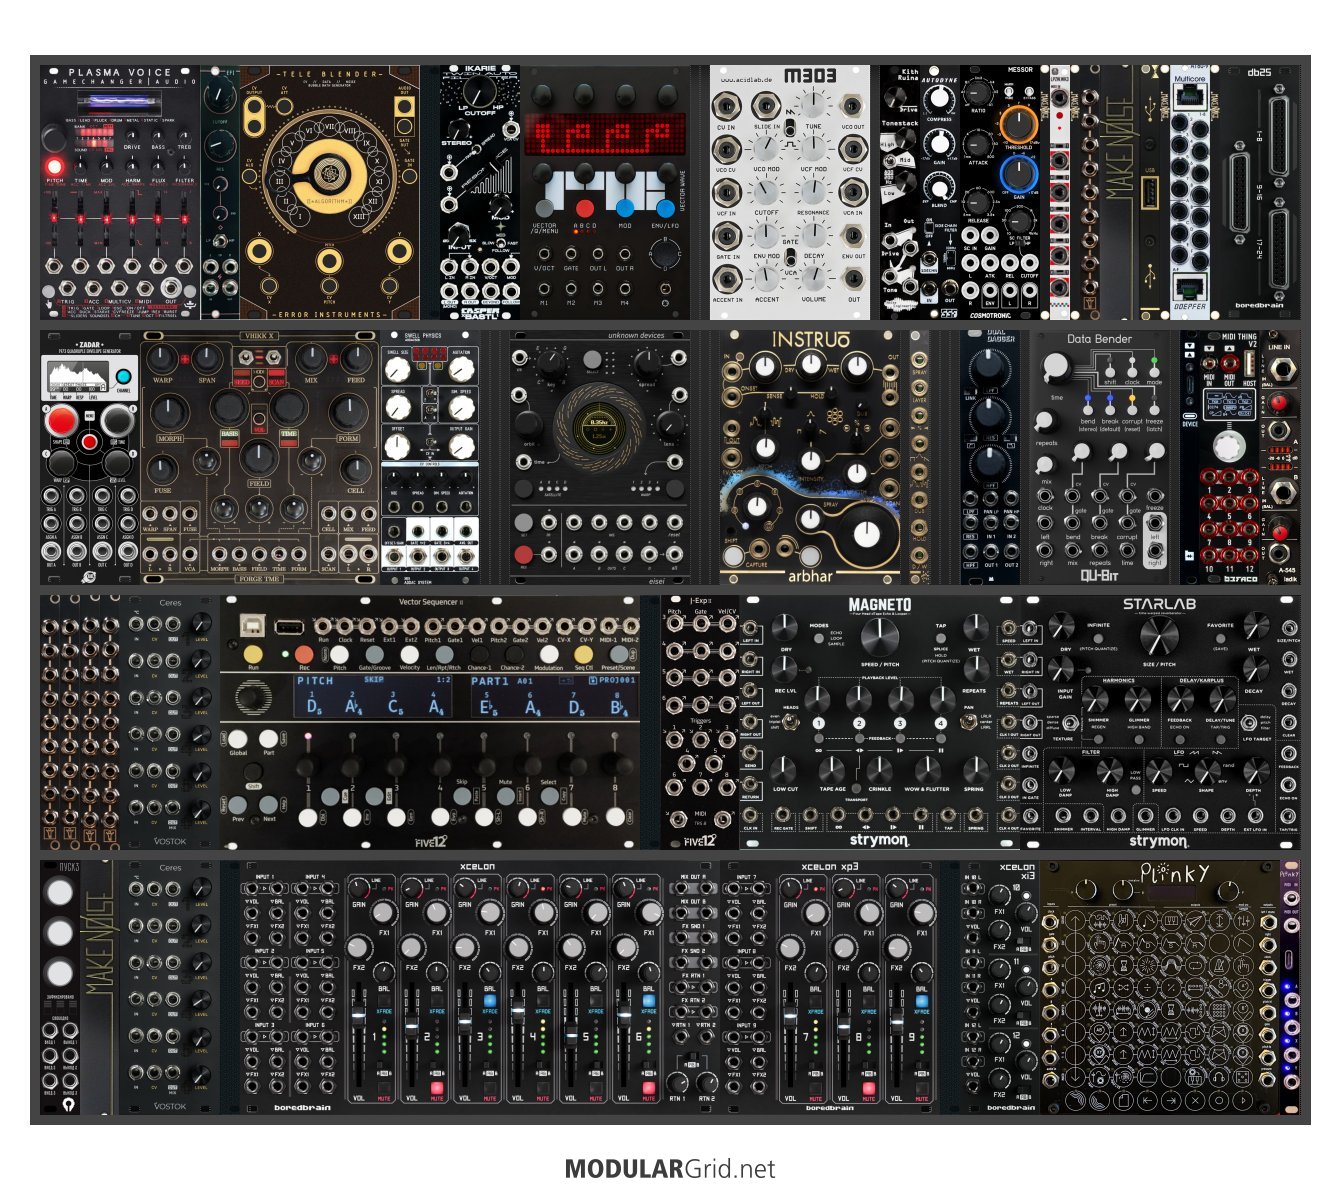This screenshot has height=1190, width=1341.
Task: Click the SIZE/PITCH knob on StarLab
Action: point(1160,634)
